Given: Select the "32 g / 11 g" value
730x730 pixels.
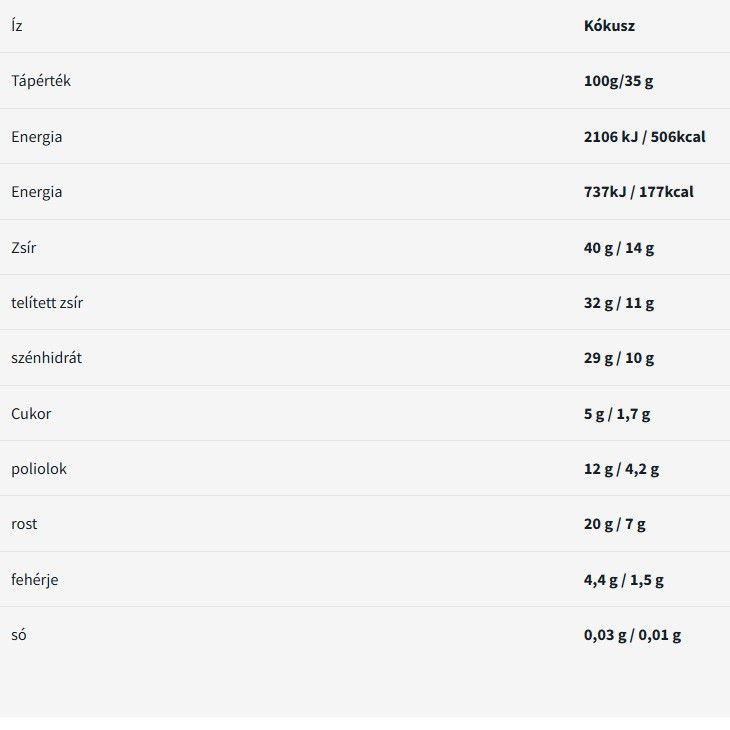Looking at the screenshot, I should pyautogui.click(x=619, y=302).
